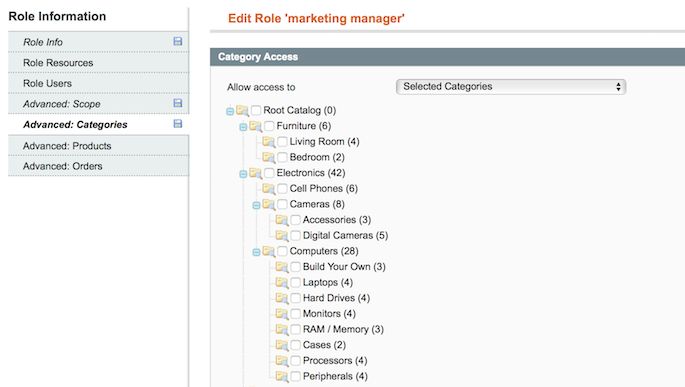Open the Advanced: Products tab
Viewport: 685px width, 387px height.
click(98, 145)
